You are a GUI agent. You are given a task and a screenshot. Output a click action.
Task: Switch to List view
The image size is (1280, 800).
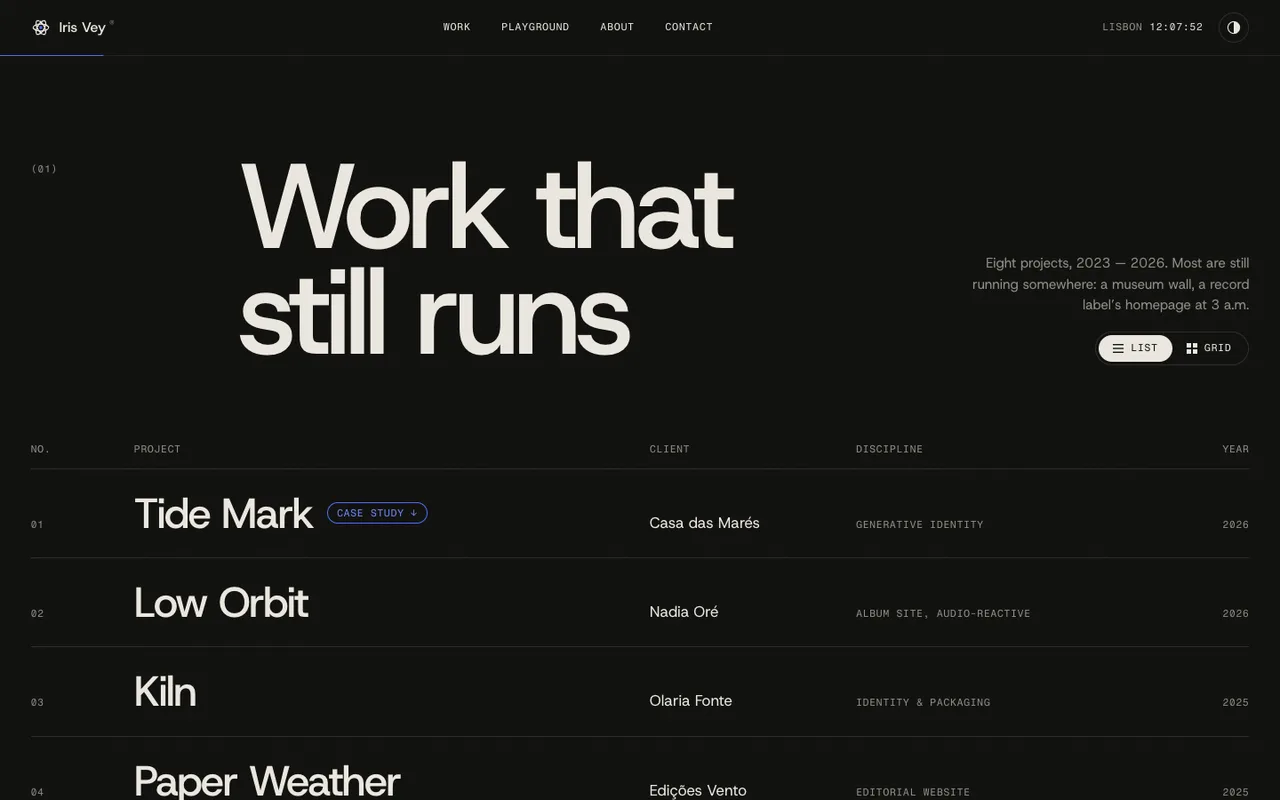1135,348
